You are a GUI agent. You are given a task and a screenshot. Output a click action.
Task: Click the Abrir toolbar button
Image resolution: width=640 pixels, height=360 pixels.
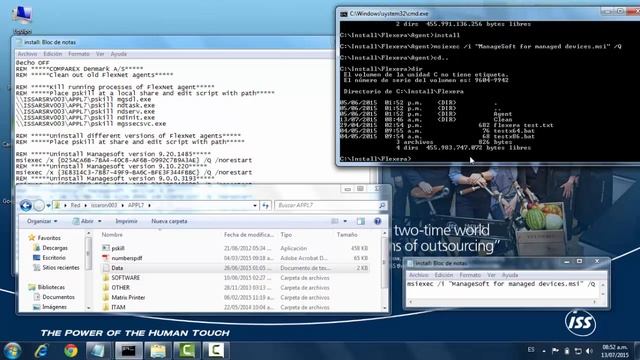[83, 221]
